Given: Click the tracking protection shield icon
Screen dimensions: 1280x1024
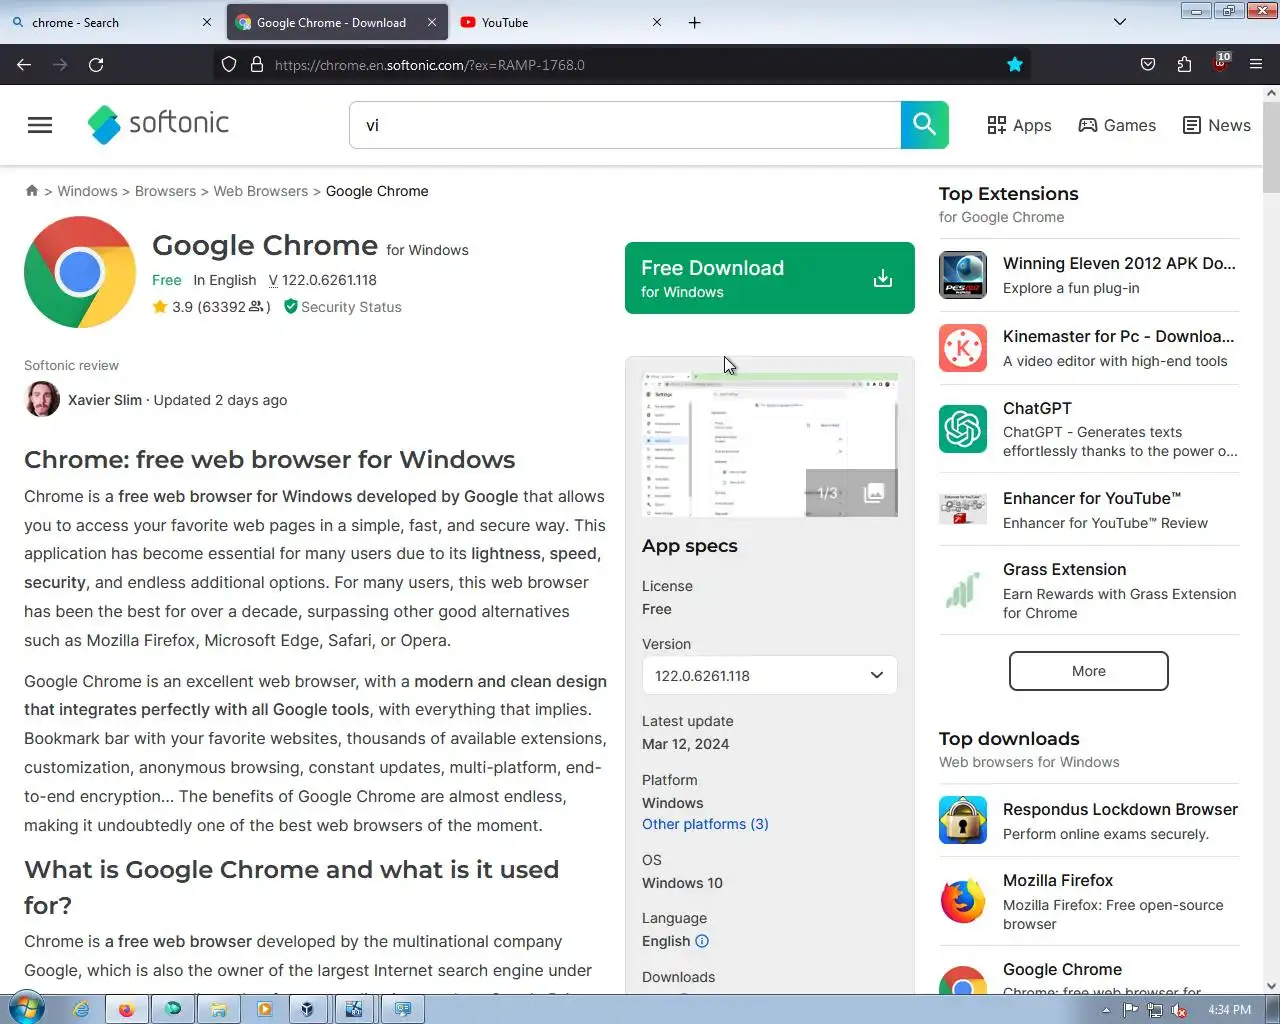Looking at the screenshot, I should (x=229, y=64).
